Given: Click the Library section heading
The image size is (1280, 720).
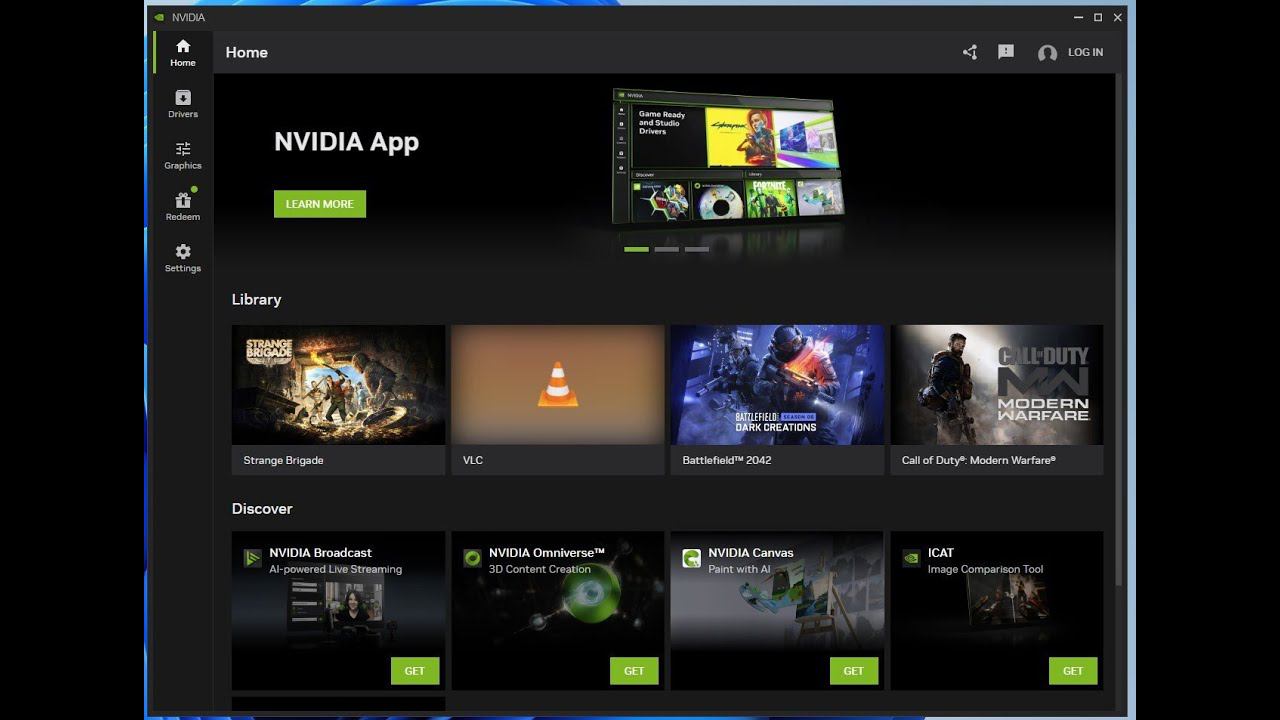Looking at the screenshot, I should (x=256, y=299).
